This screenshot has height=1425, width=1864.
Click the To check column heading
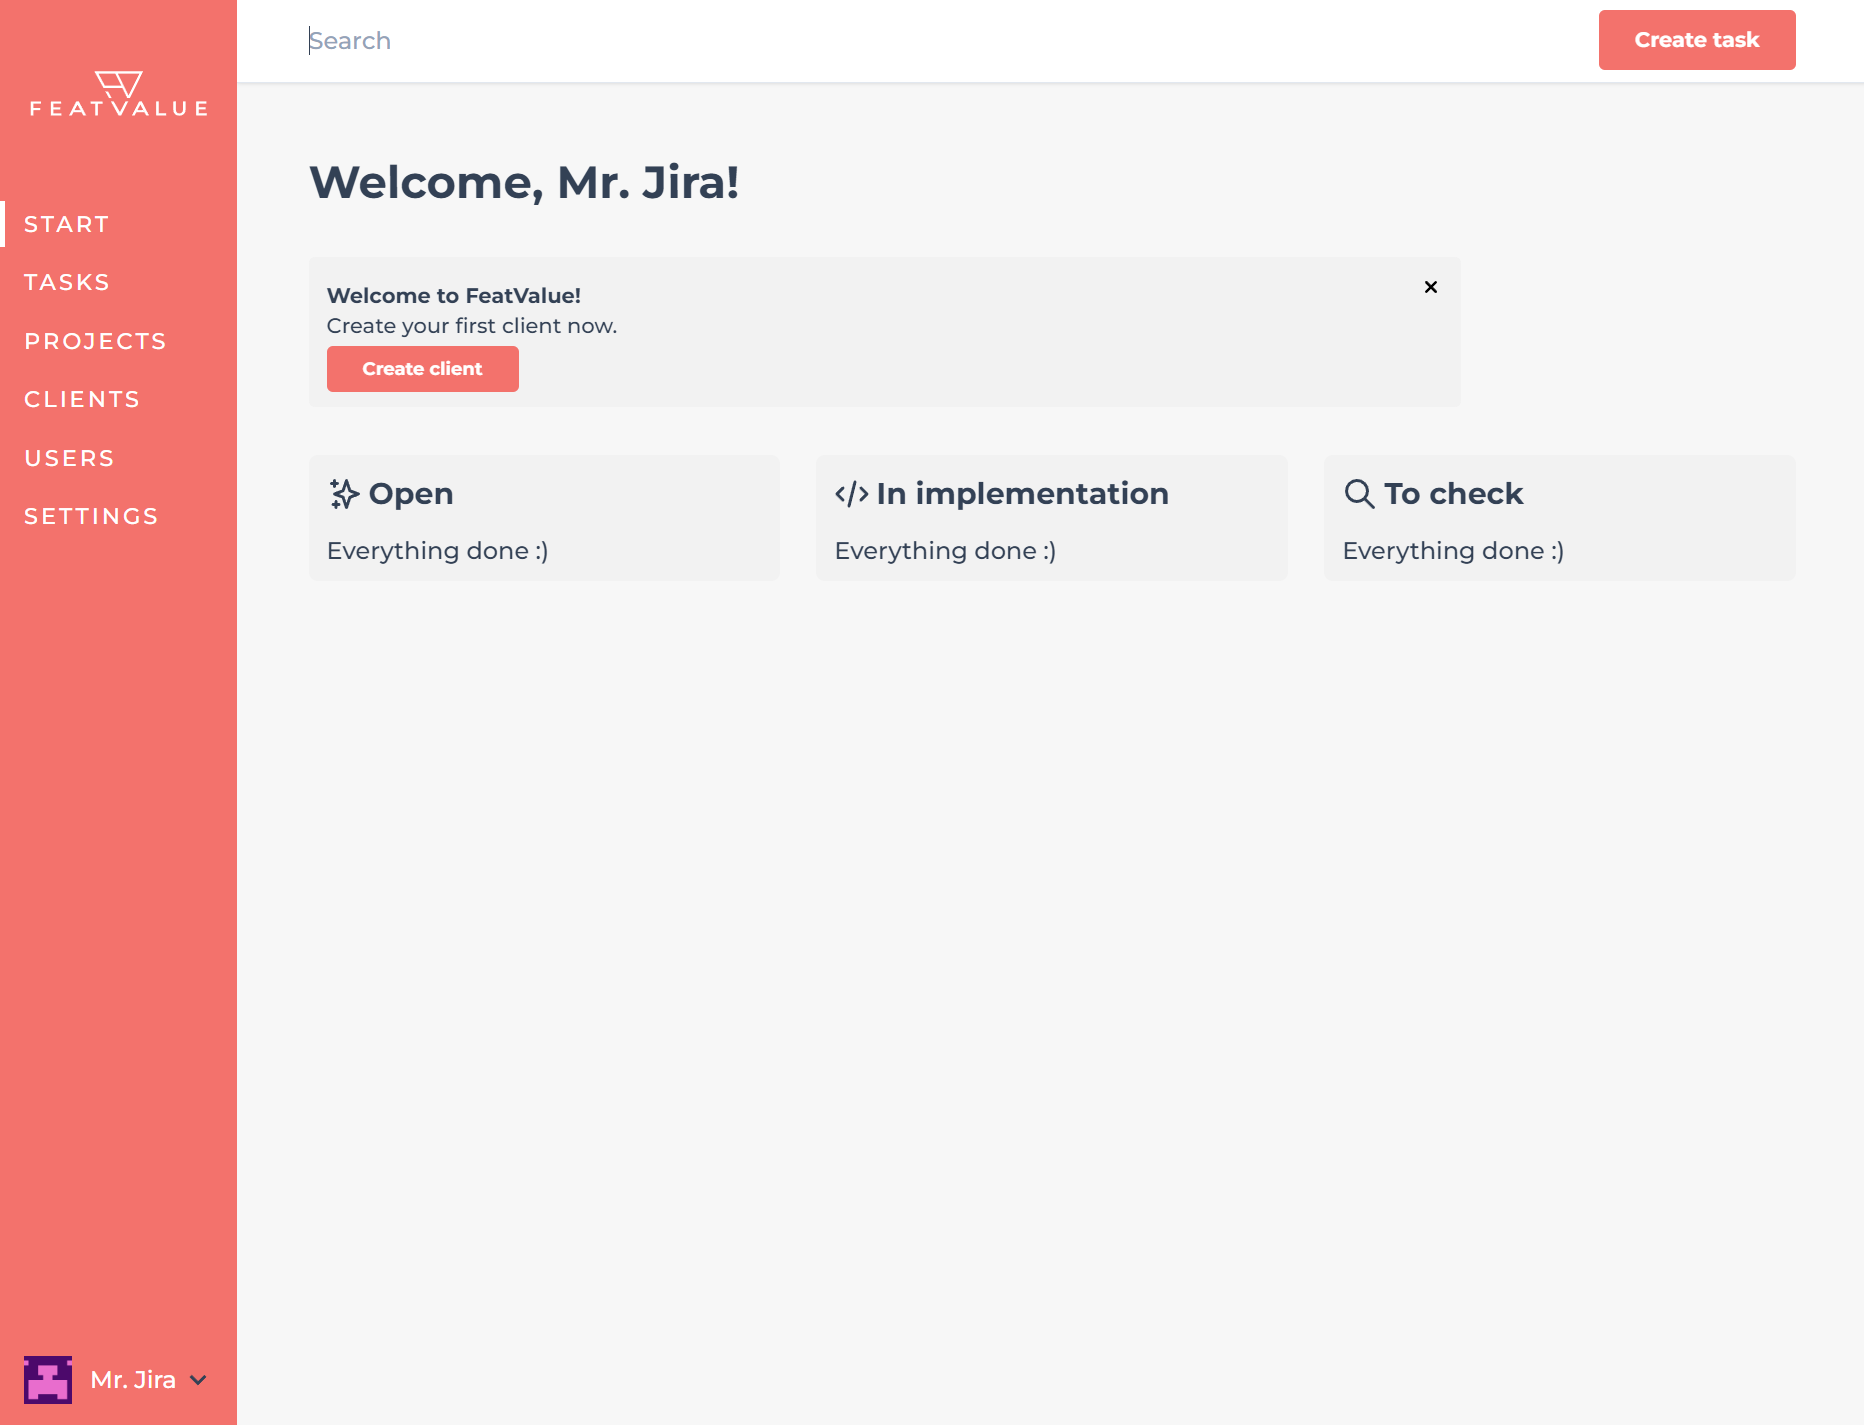coord(1453,494)
